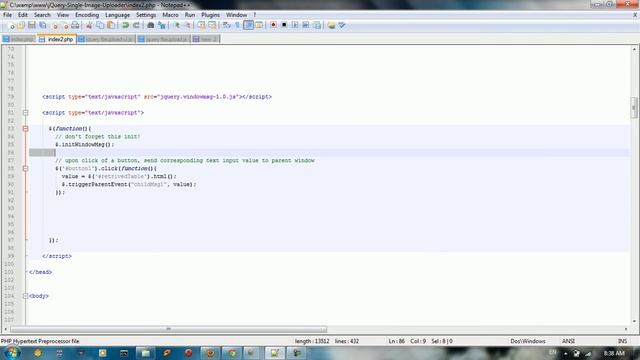The height and width of the screenshot is (360, 640).
Task: Click the ANSI encoding status bar entry
Action: point(568,341)
